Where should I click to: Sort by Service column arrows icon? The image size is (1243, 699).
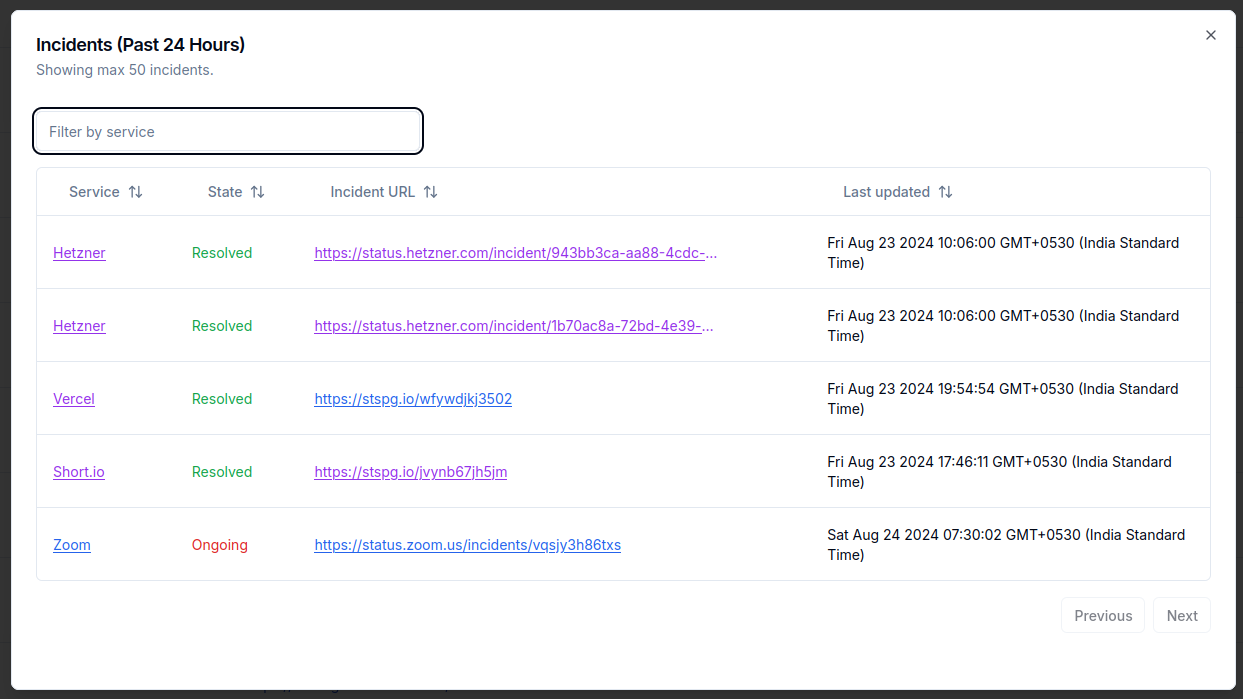click(x=135, y=192)
